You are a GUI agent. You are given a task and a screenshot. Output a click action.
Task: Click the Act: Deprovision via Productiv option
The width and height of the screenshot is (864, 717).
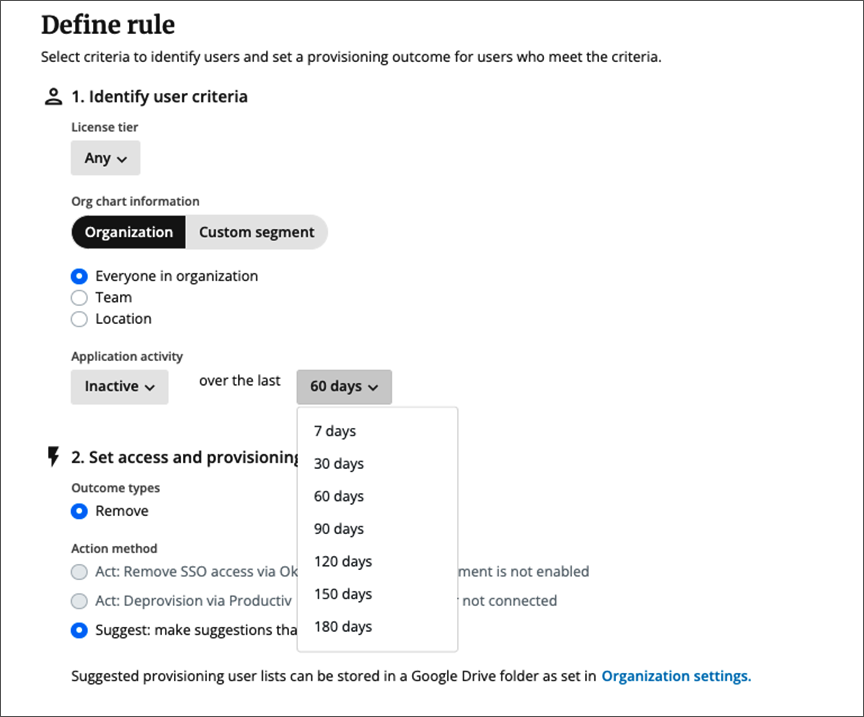coord(79,601)
